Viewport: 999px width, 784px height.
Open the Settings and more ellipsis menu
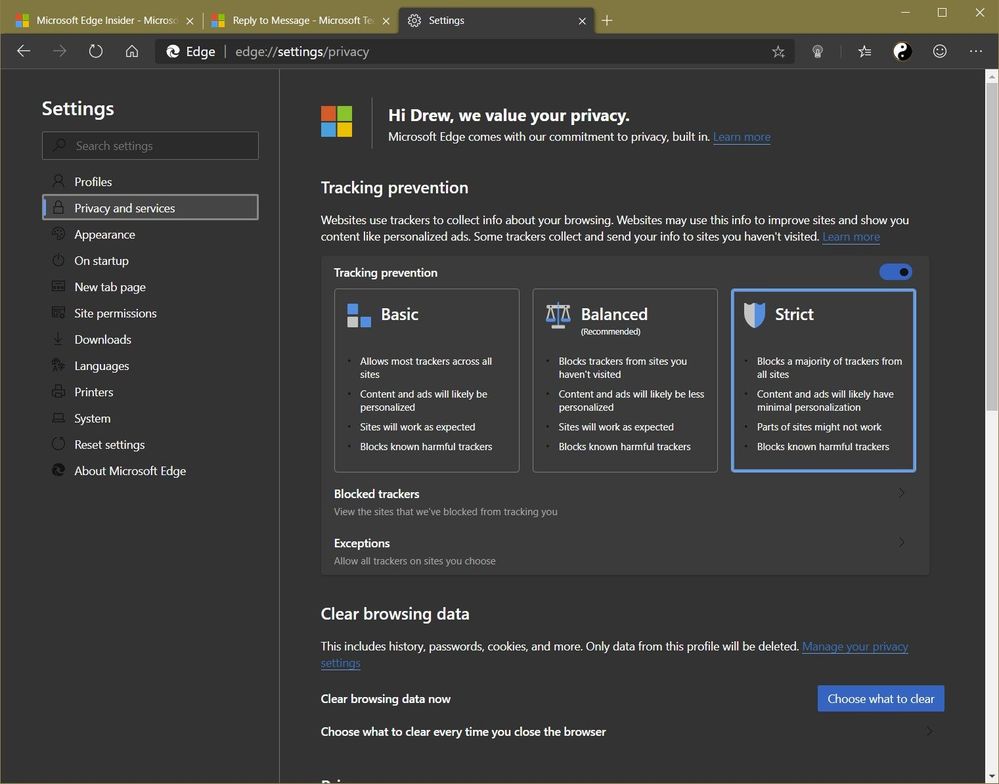pos(975,52)
